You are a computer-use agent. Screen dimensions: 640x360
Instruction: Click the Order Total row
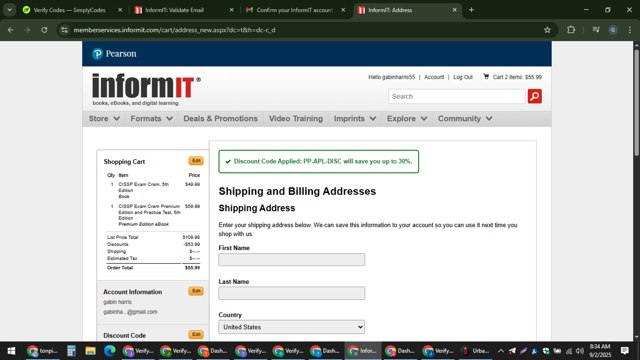pyautogui.click(x=153, y=268)
